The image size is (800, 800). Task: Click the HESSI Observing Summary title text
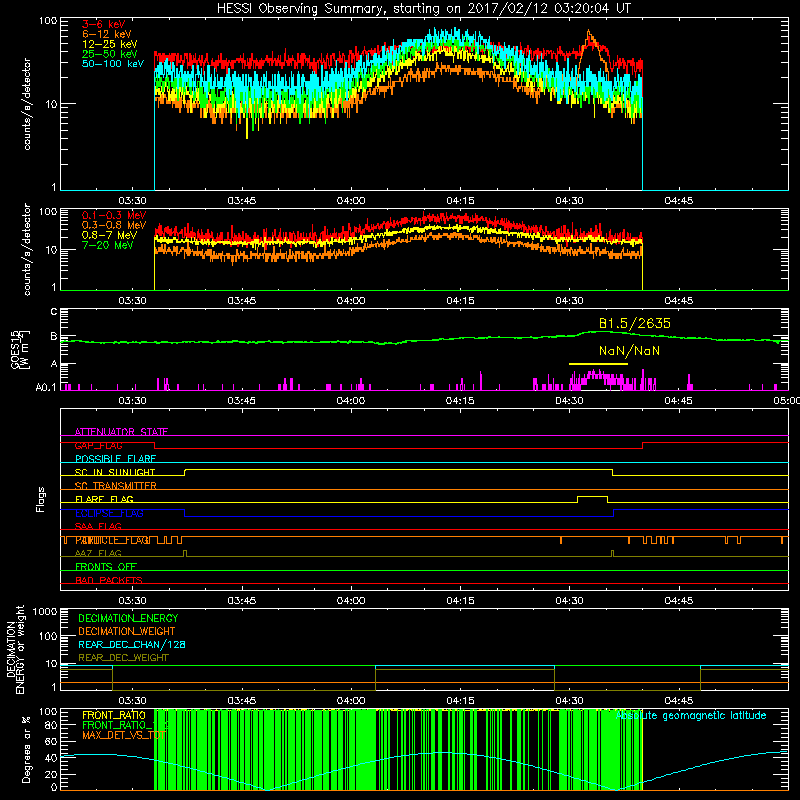point(423,9)
